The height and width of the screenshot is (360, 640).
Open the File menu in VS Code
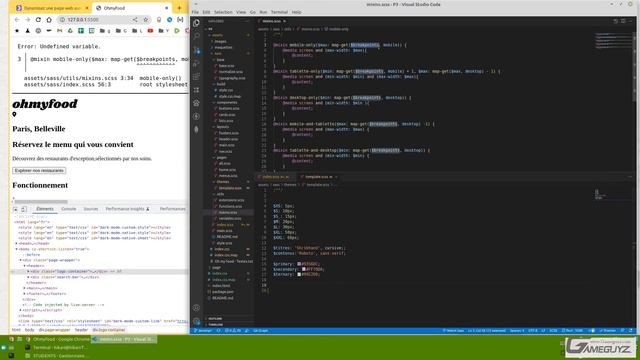tap(195, 12)
